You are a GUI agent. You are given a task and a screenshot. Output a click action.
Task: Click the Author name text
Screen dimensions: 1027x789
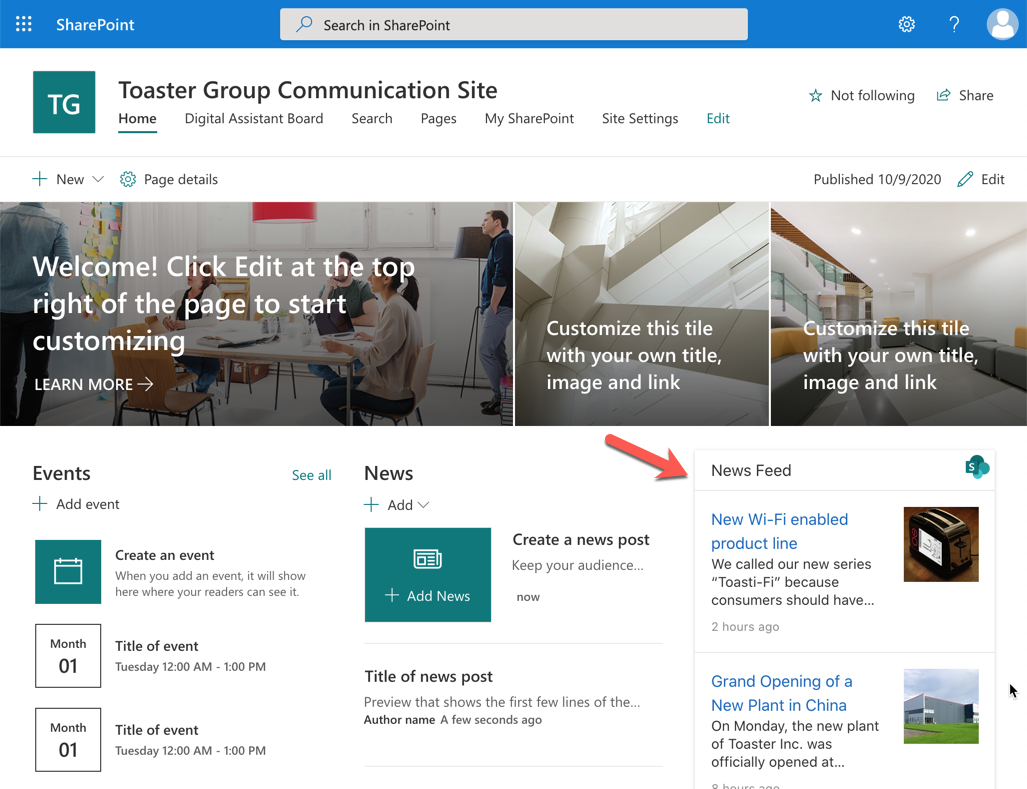(399, 720)
